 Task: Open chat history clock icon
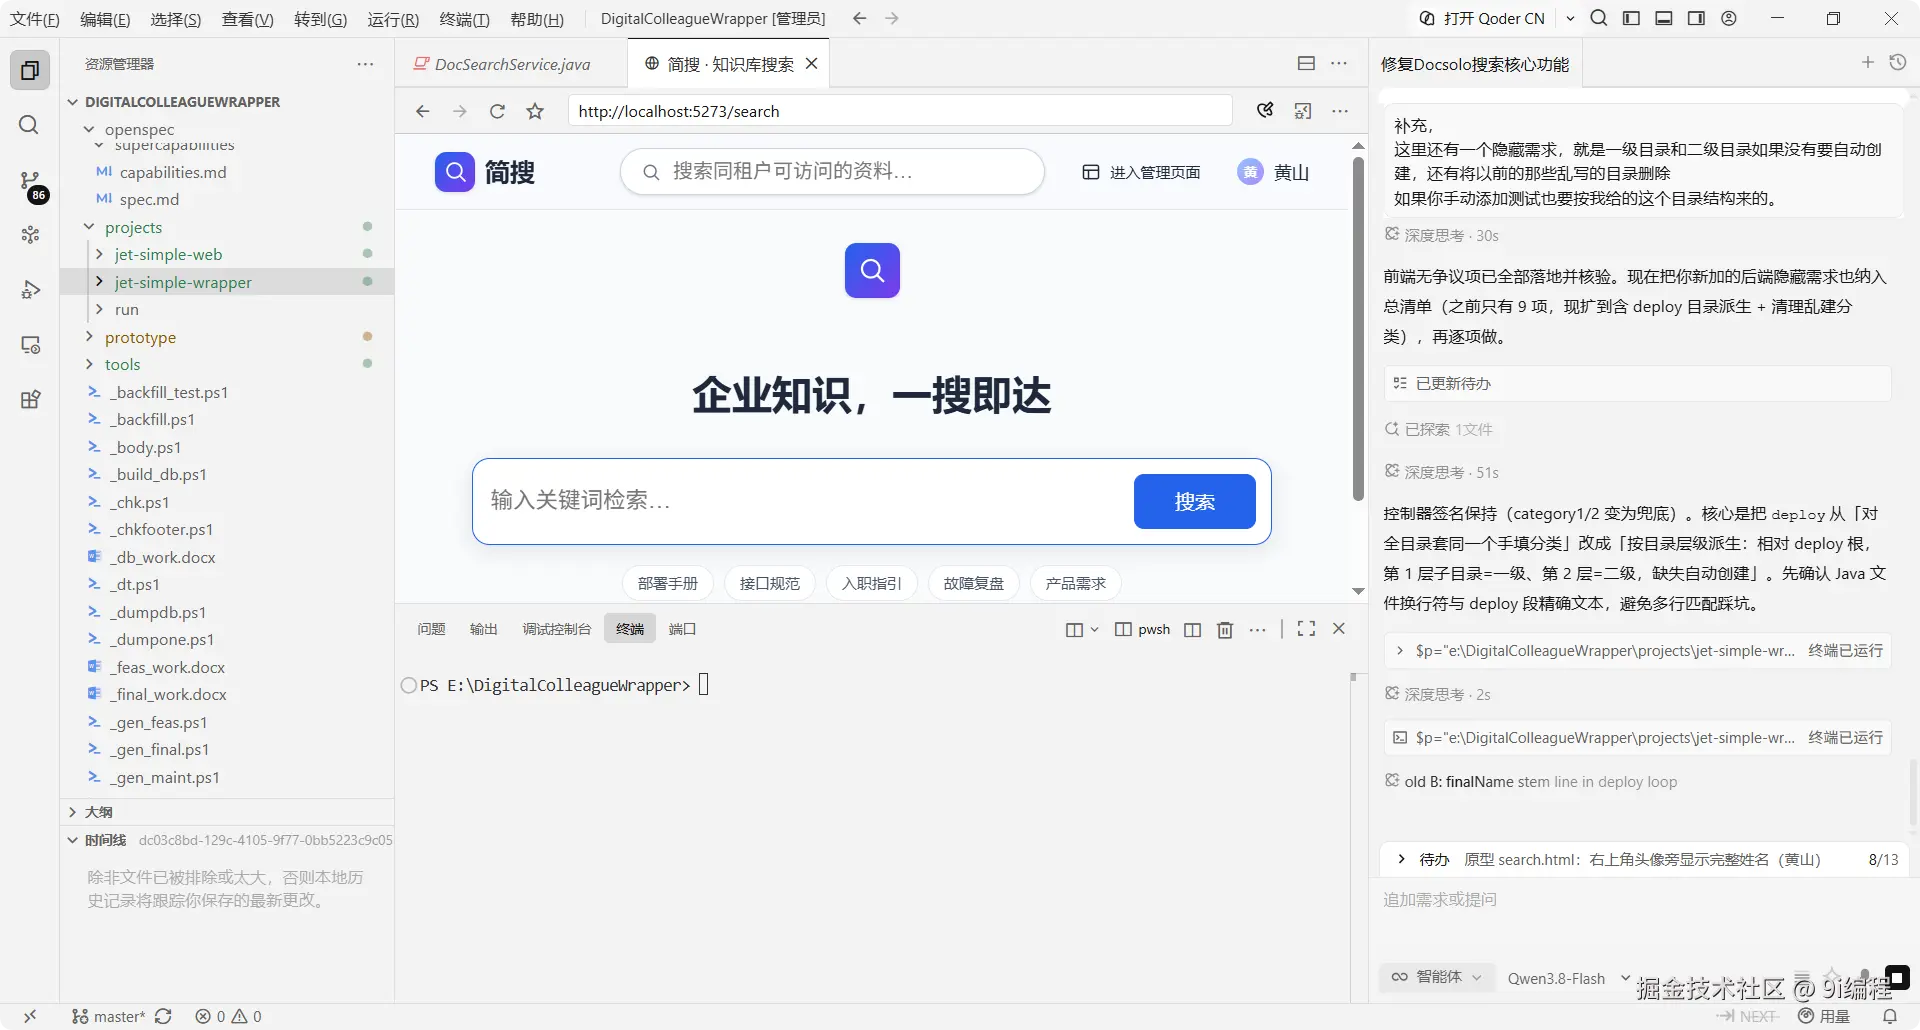tap(1898, 63)
